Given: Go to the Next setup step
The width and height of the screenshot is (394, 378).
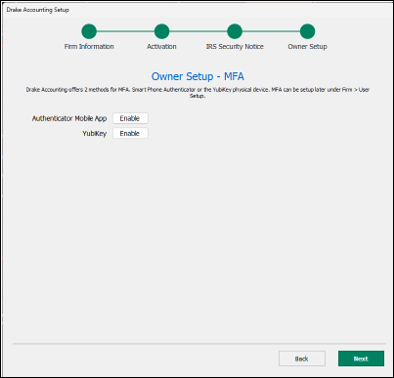Looking at the screenshot, I should [361, 359].
